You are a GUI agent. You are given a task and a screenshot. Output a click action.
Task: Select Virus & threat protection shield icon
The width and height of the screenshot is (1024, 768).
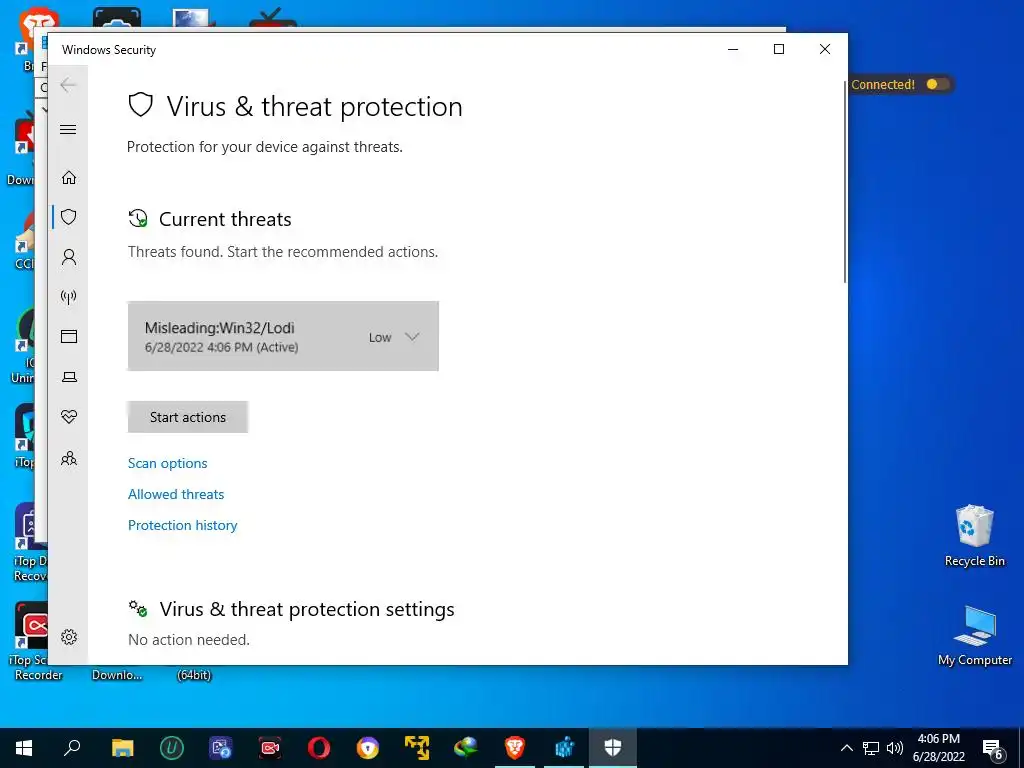tap(69, 217)
